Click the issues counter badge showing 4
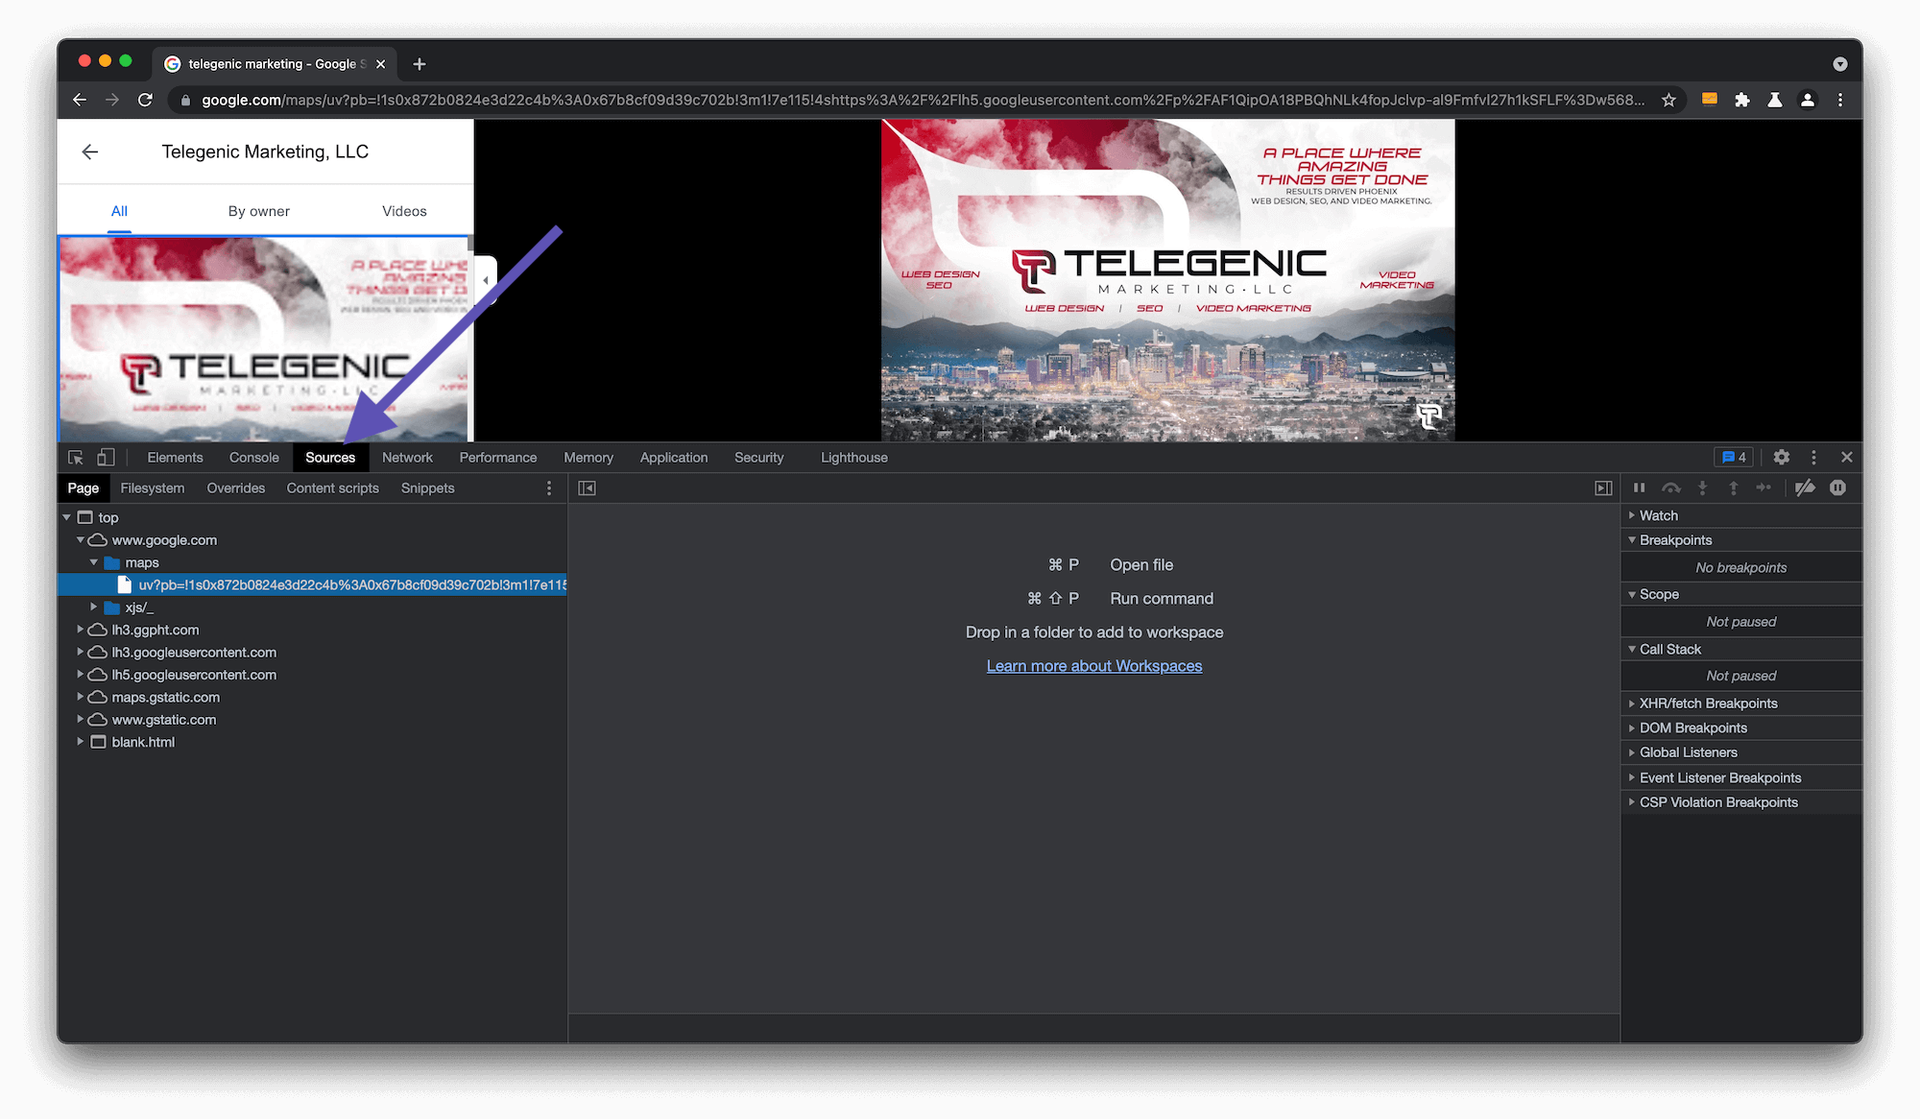This screenshot has height=1119, width=1920. coord(1733,457)
